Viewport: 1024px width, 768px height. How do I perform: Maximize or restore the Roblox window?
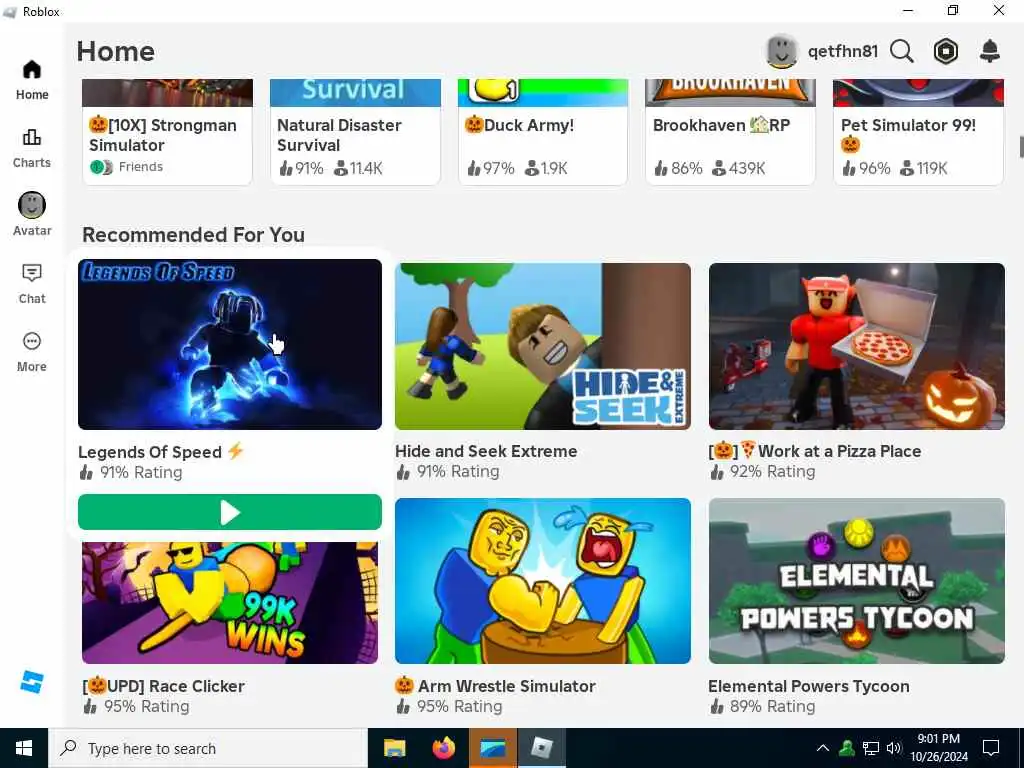click(953, 10)
